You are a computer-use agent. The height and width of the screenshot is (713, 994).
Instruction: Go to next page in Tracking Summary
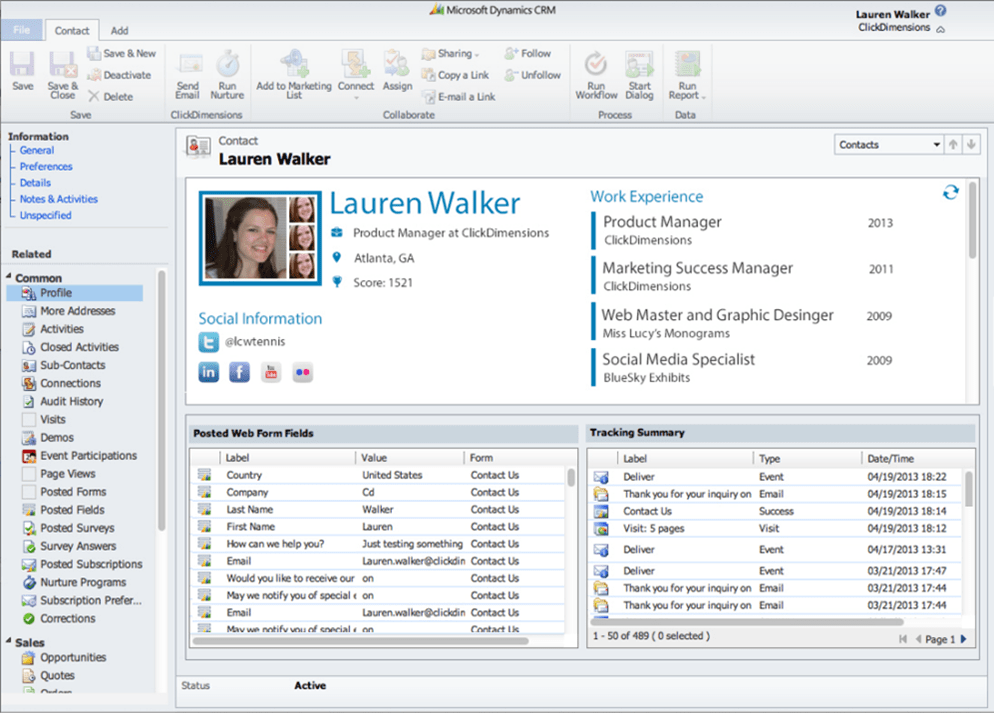pyautogui.click(x=964, y=639)
